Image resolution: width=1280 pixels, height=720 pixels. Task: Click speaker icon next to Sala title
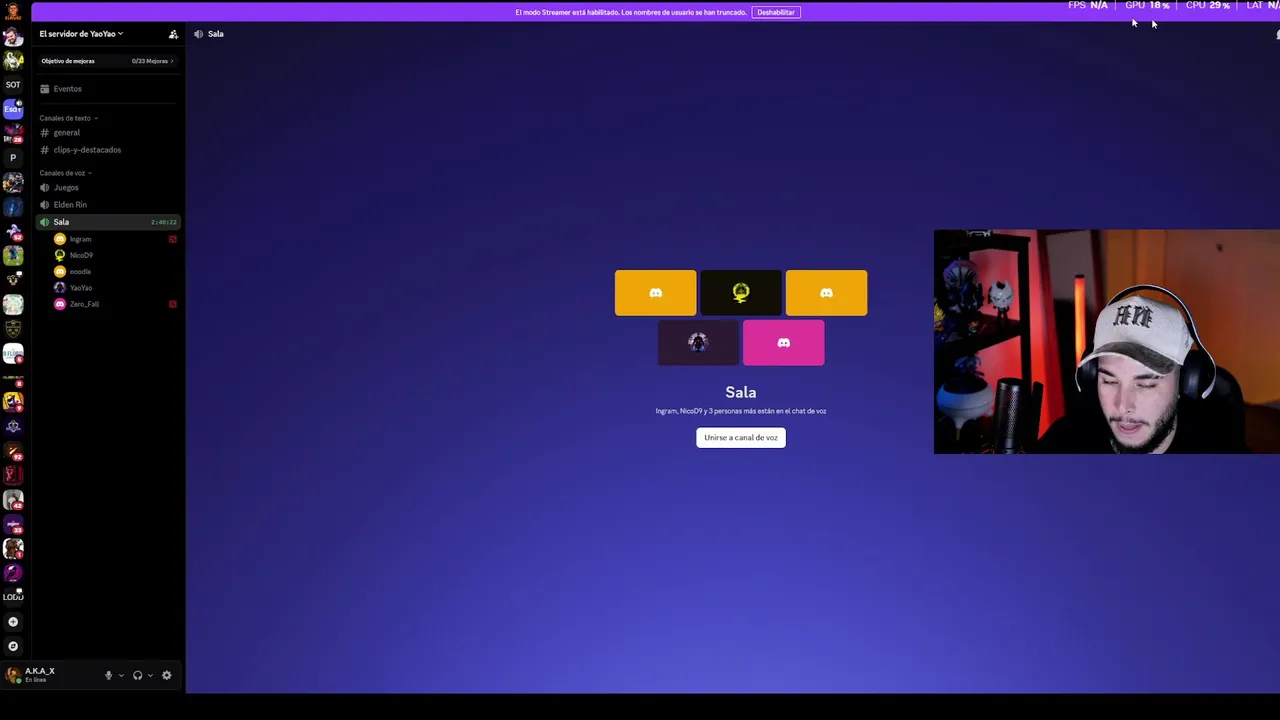pos(198,34)
